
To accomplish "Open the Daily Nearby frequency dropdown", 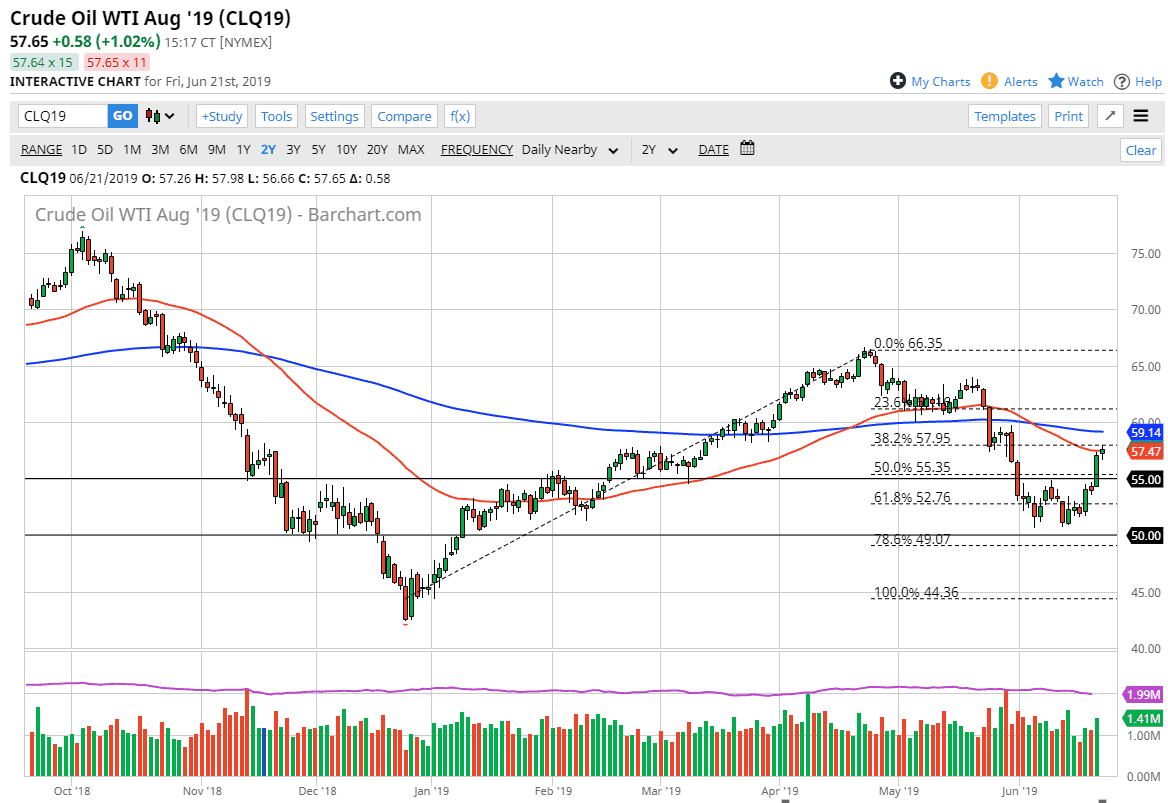I will click(570, 149).
